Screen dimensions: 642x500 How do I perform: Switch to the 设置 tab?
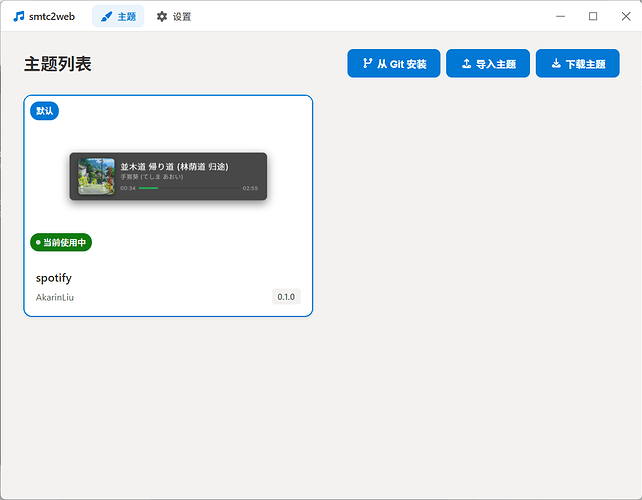(x=174, y=16)
